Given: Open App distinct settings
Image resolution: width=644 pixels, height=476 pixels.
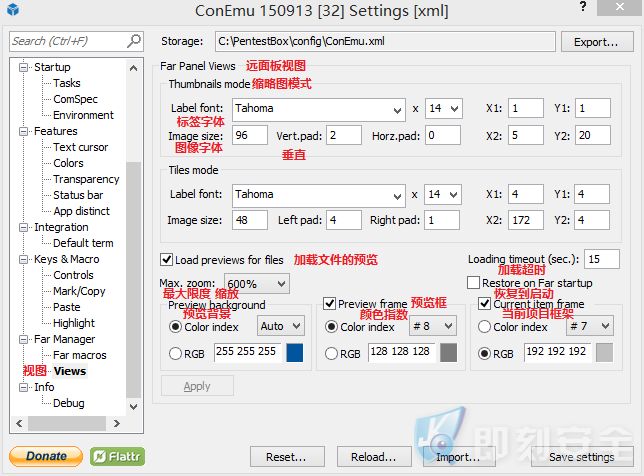Looking at the screenshot, I should (x=81, y=211).
